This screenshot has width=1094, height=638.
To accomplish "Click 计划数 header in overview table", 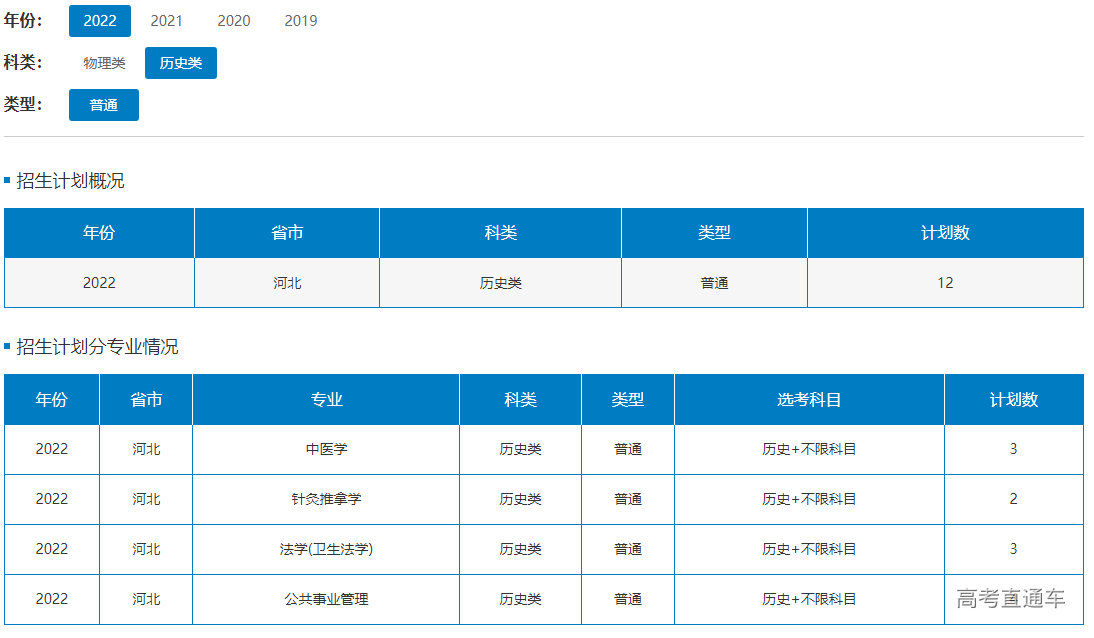I will 945,233.
